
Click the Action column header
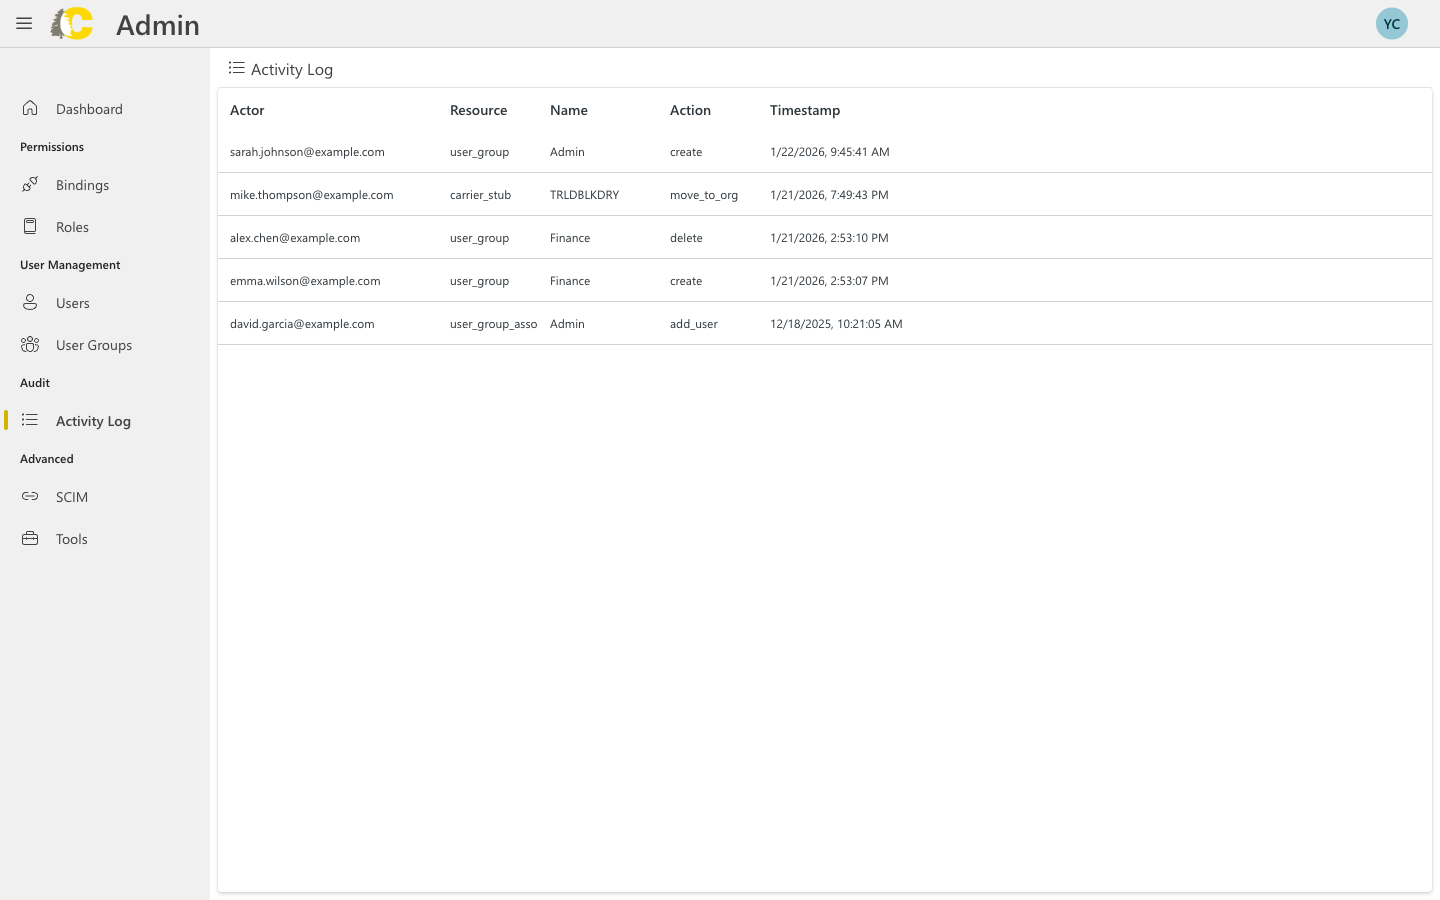click(x=690, y=110)
